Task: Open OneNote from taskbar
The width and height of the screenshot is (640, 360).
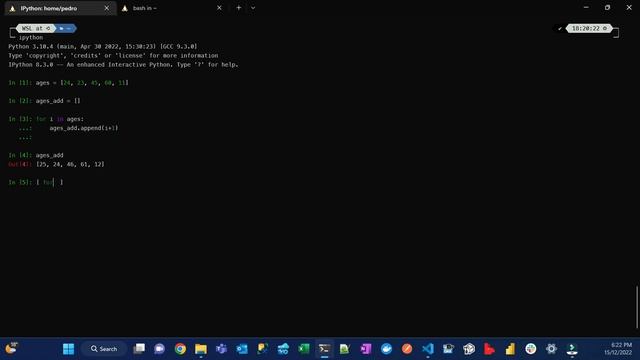Action: tap(366, 349)
